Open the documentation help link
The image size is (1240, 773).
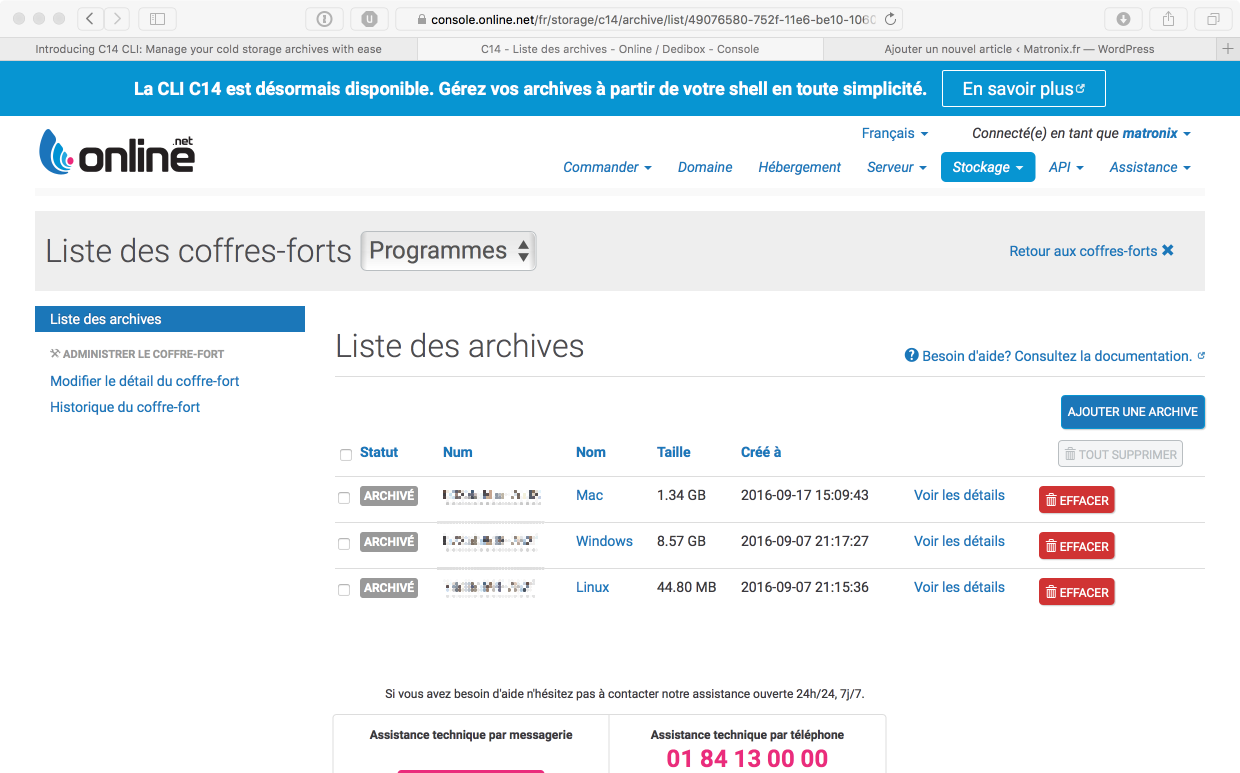[1057, 356]
